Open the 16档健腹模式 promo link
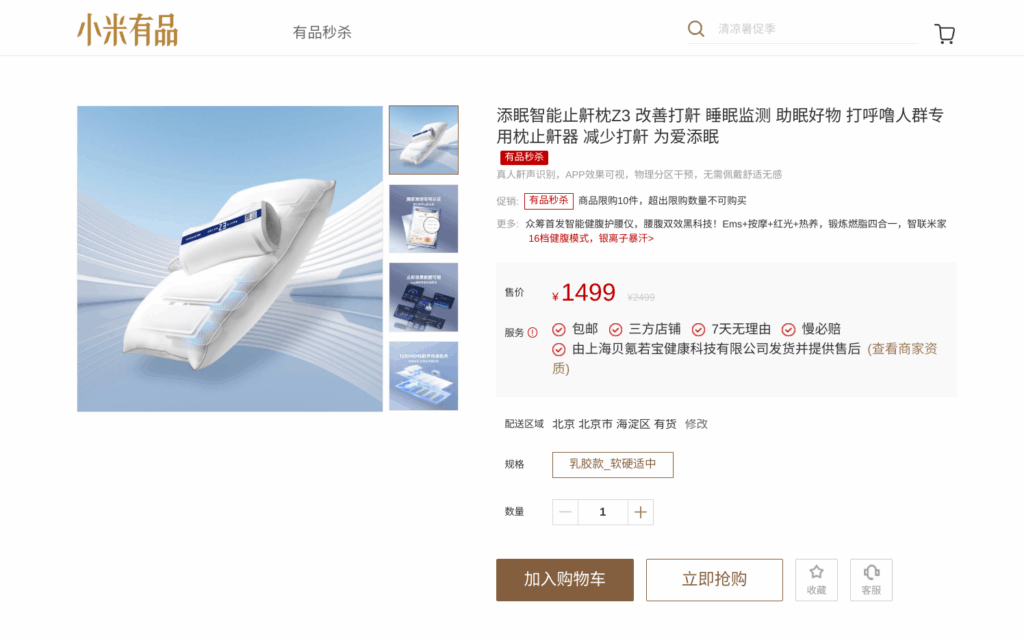The height and width of the screenshot is (641, 1024). coord(591,238)
